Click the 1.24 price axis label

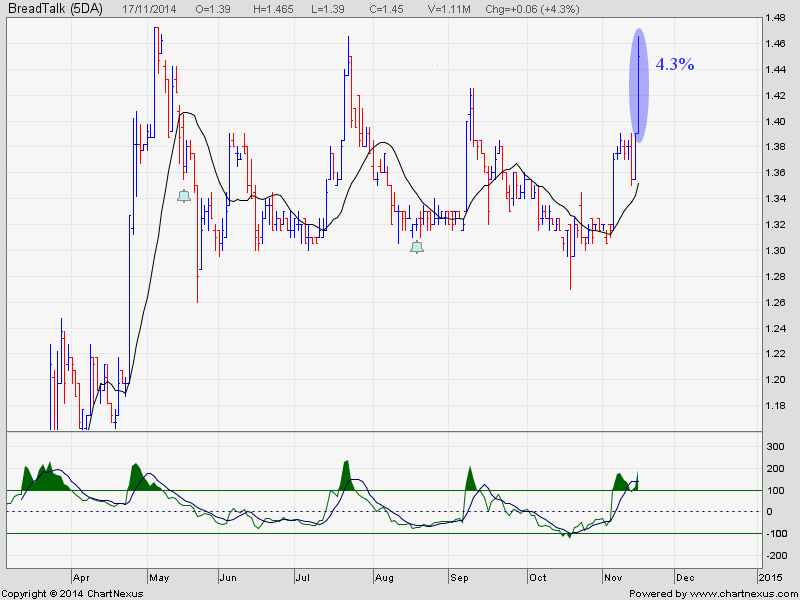(x=776, y=328)
